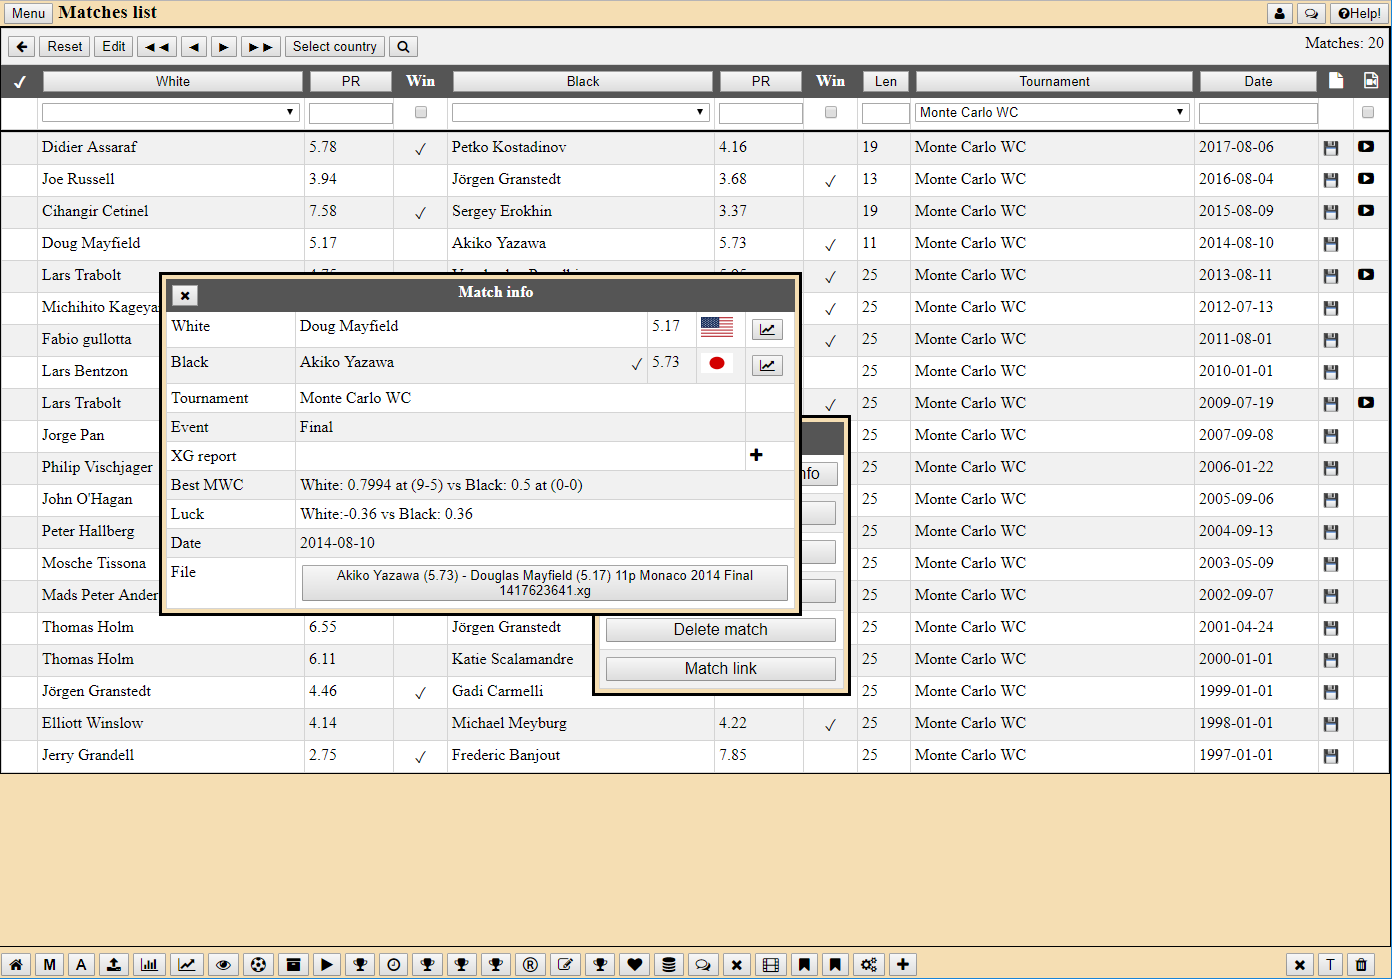Expand the Black player filter dropdown
Screen dimensions: 1392x979
point(581,112)
